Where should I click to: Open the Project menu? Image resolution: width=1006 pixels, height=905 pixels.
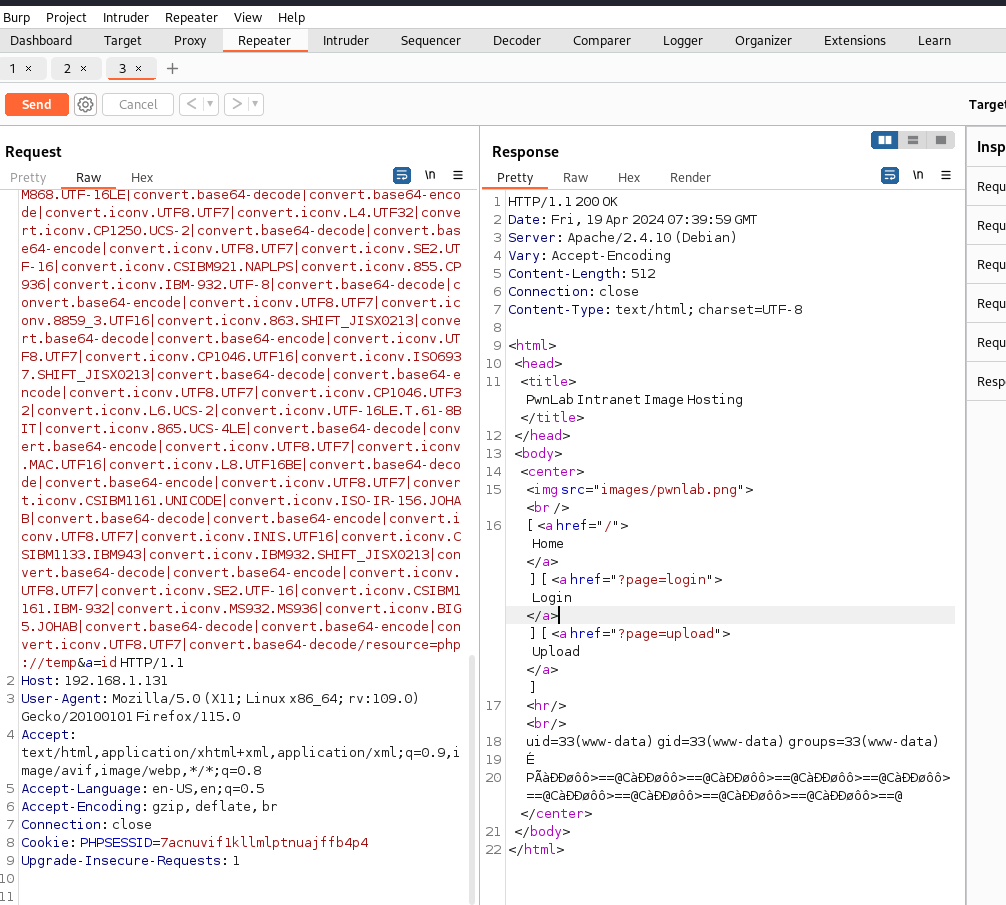(66, 17)
